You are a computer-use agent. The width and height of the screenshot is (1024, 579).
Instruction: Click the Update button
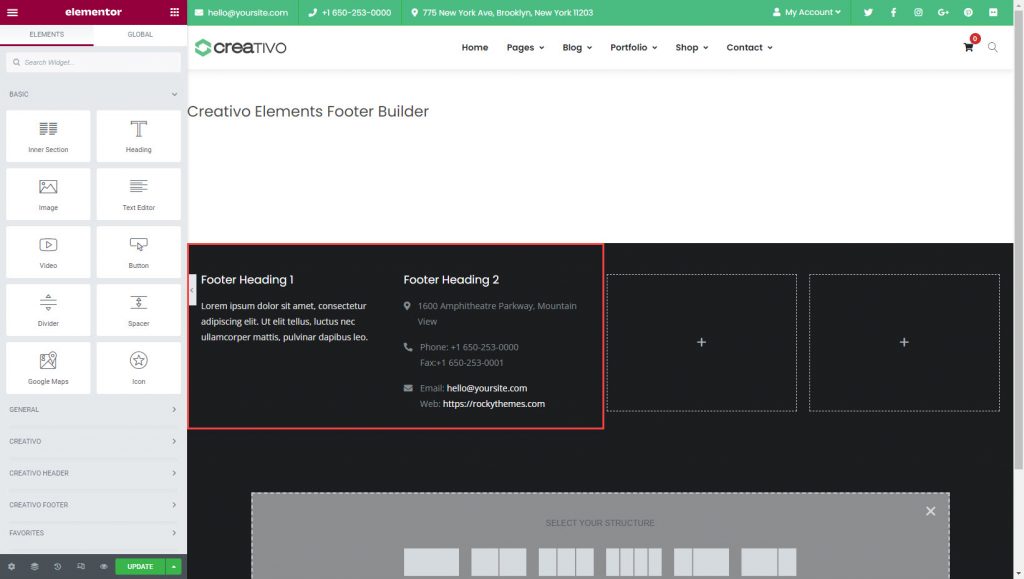(140, 567)
